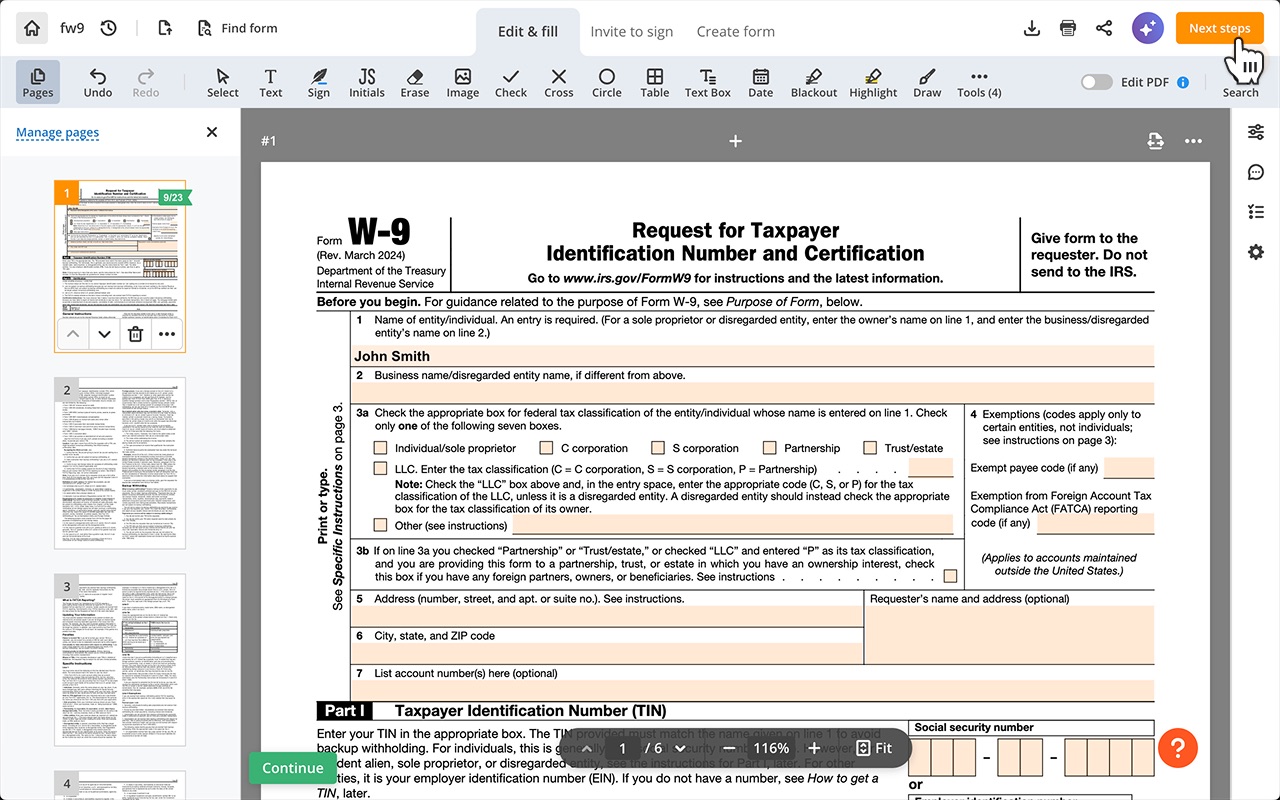This screenshot has width=1280, height=800.
Task: Check the LLC box
Action: (x=380, y=468)
